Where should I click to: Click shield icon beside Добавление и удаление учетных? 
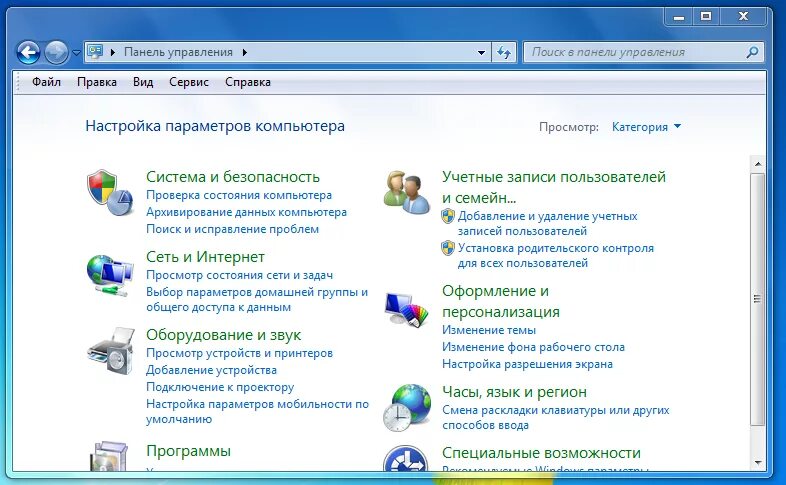[x=448, y=216]
